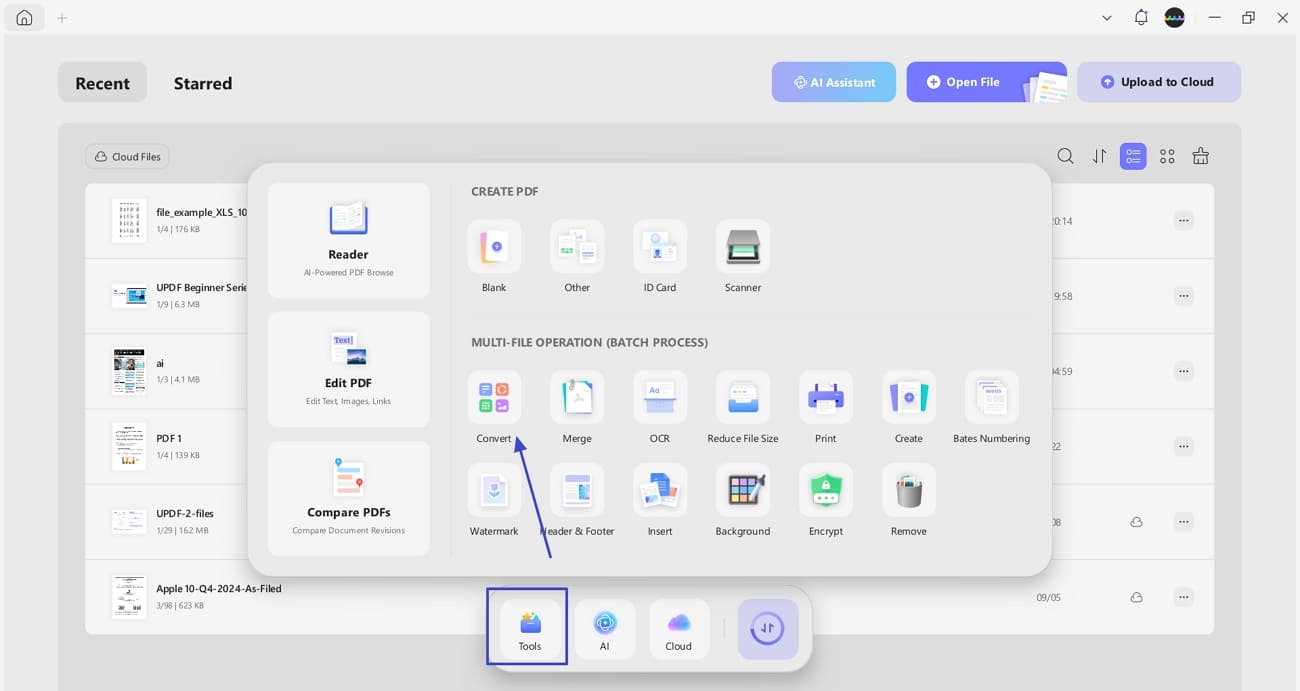
Task: Open the batch Print tool
Action: (826, 397)
